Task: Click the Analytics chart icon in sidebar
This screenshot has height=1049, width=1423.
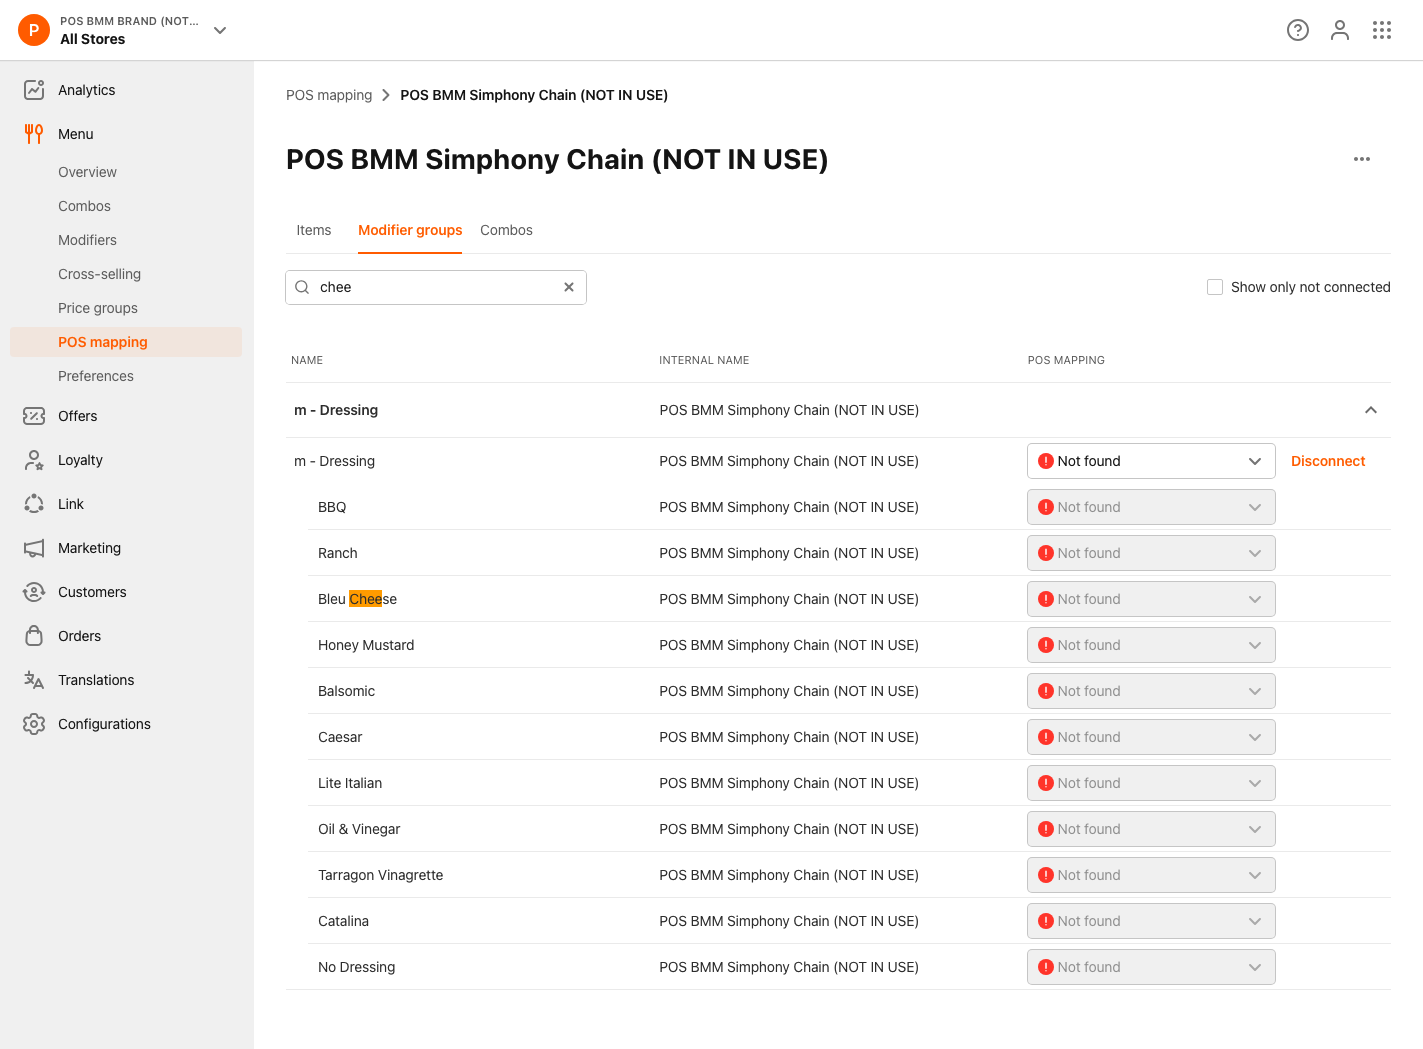Action: (x=34, y=90)
